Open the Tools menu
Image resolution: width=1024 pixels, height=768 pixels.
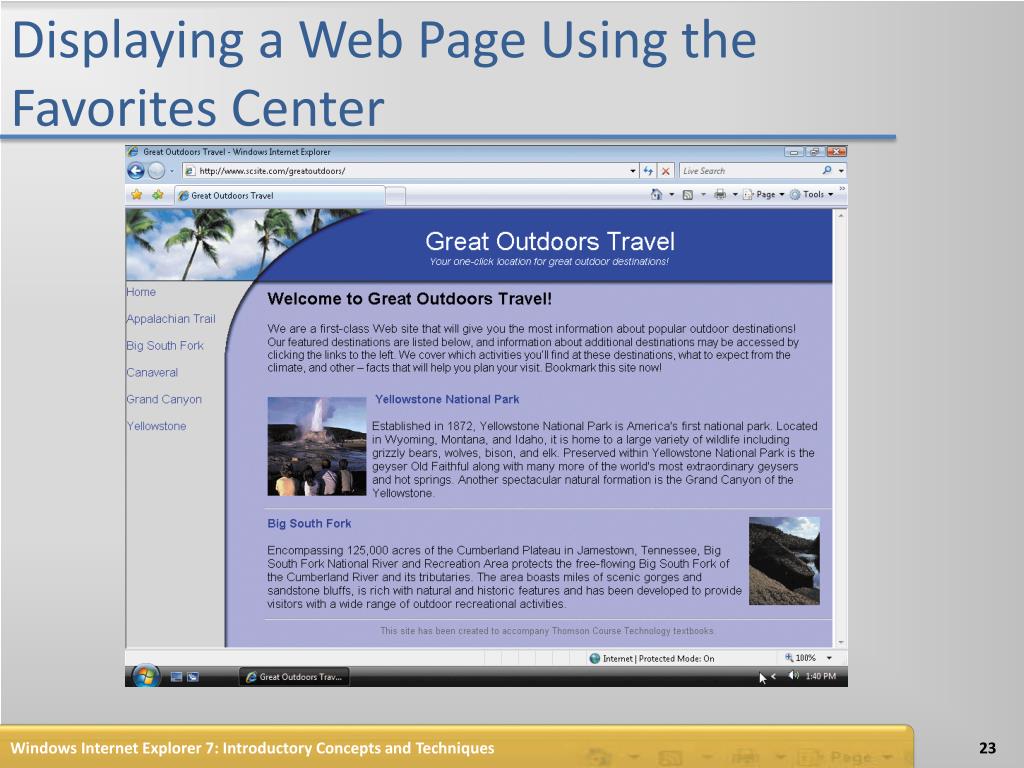tap(812, 195)
